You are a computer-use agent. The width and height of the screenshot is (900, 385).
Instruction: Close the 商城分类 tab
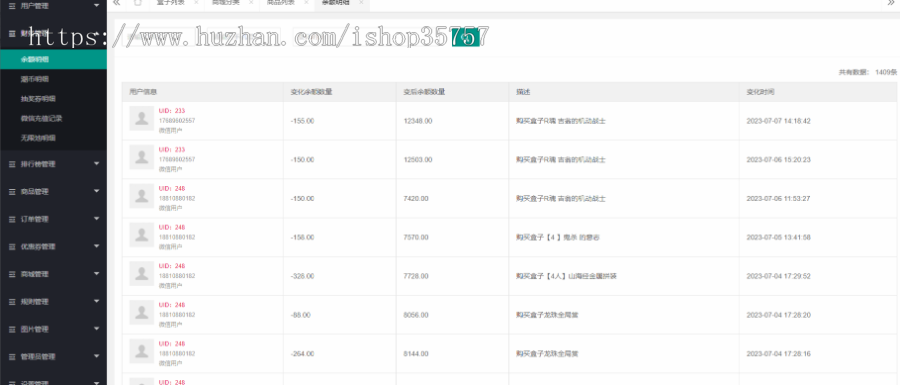[x=251, y=3]
